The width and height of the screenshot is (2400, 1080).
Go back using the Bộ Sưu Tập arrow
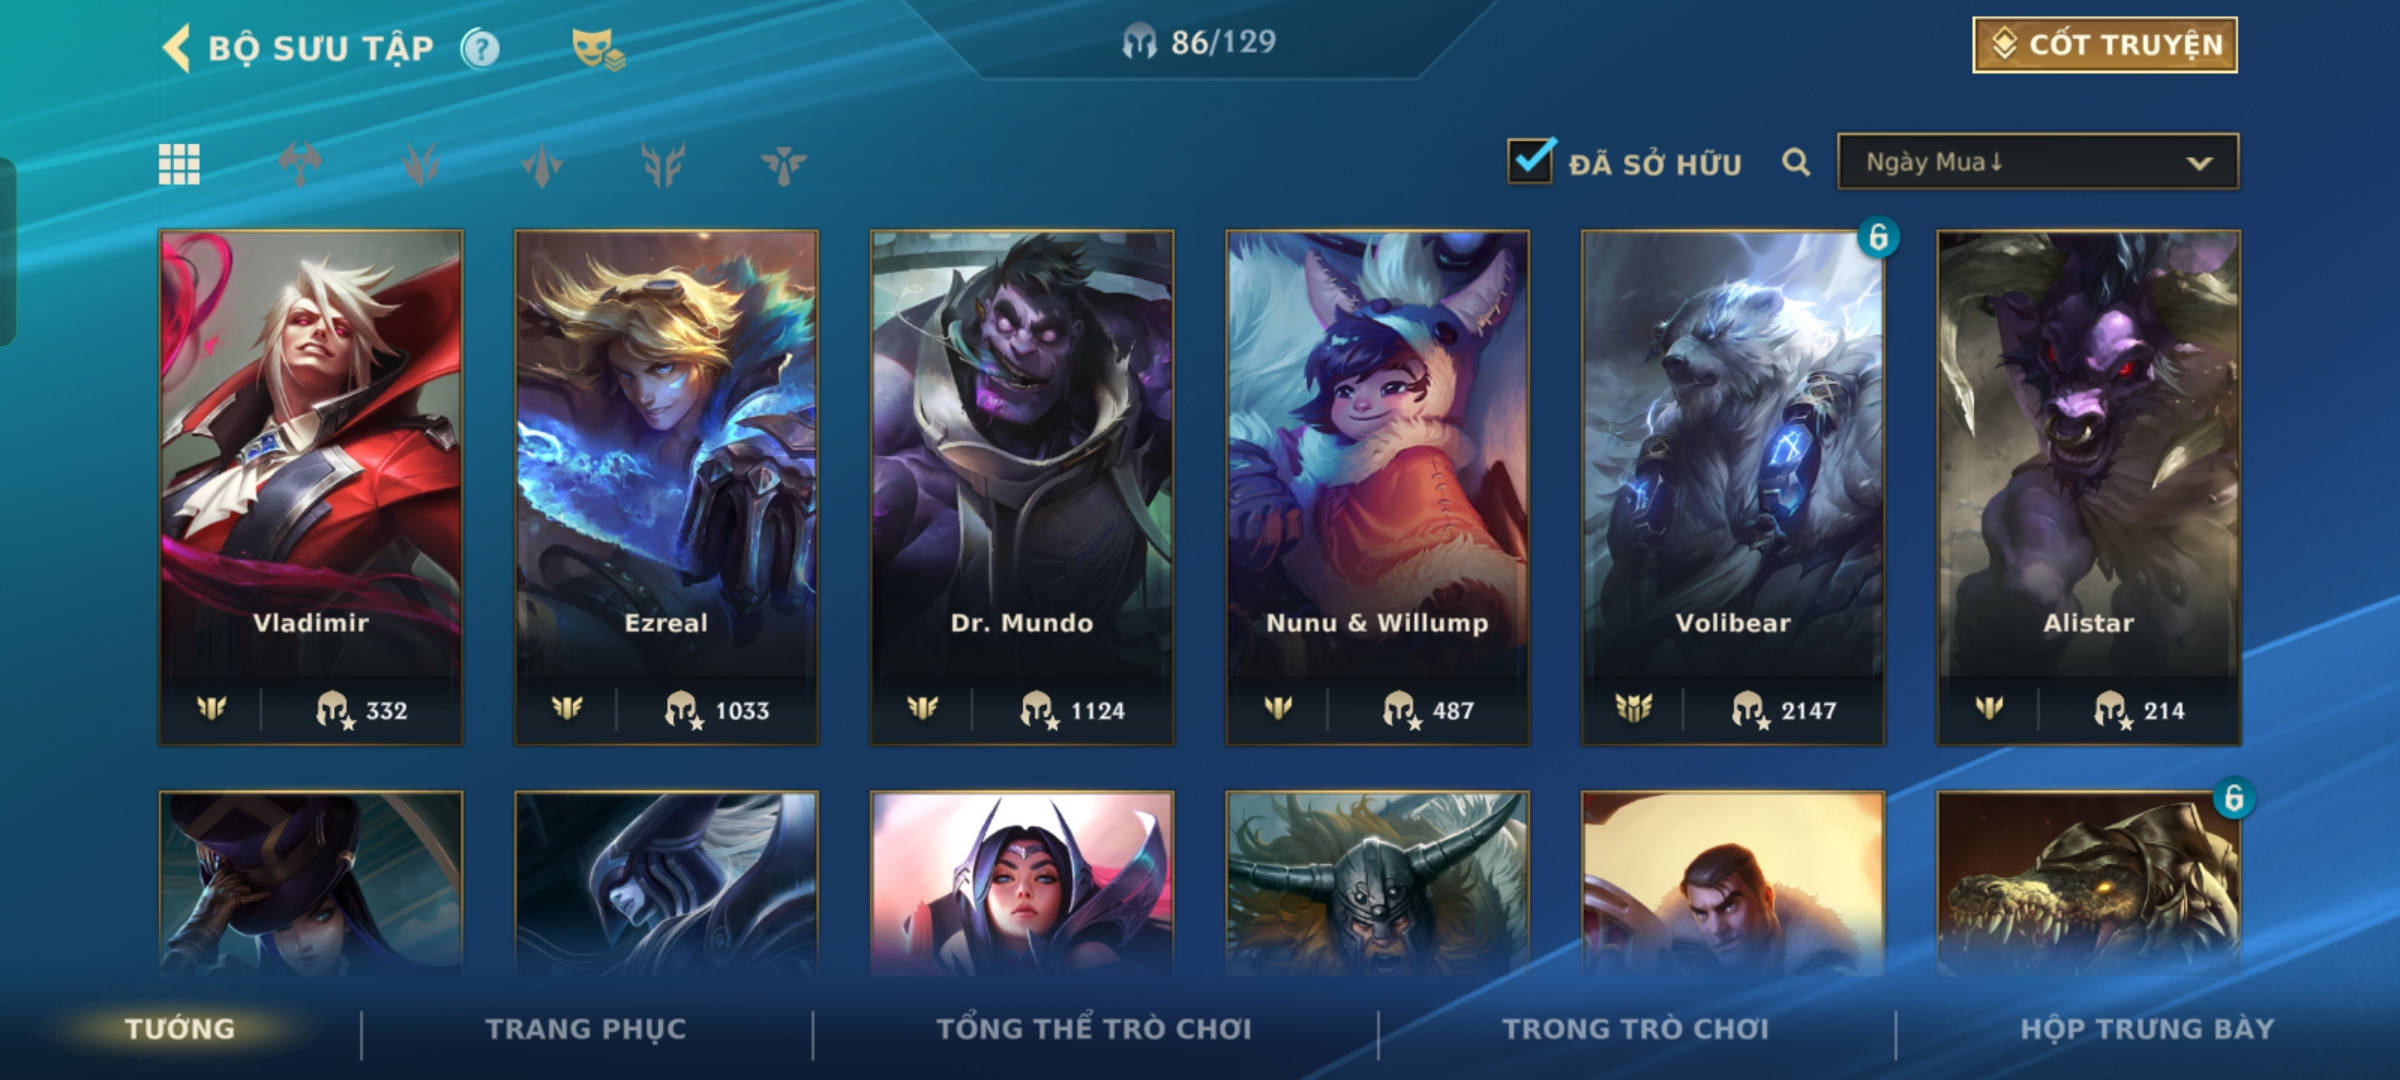click(176, 48)
